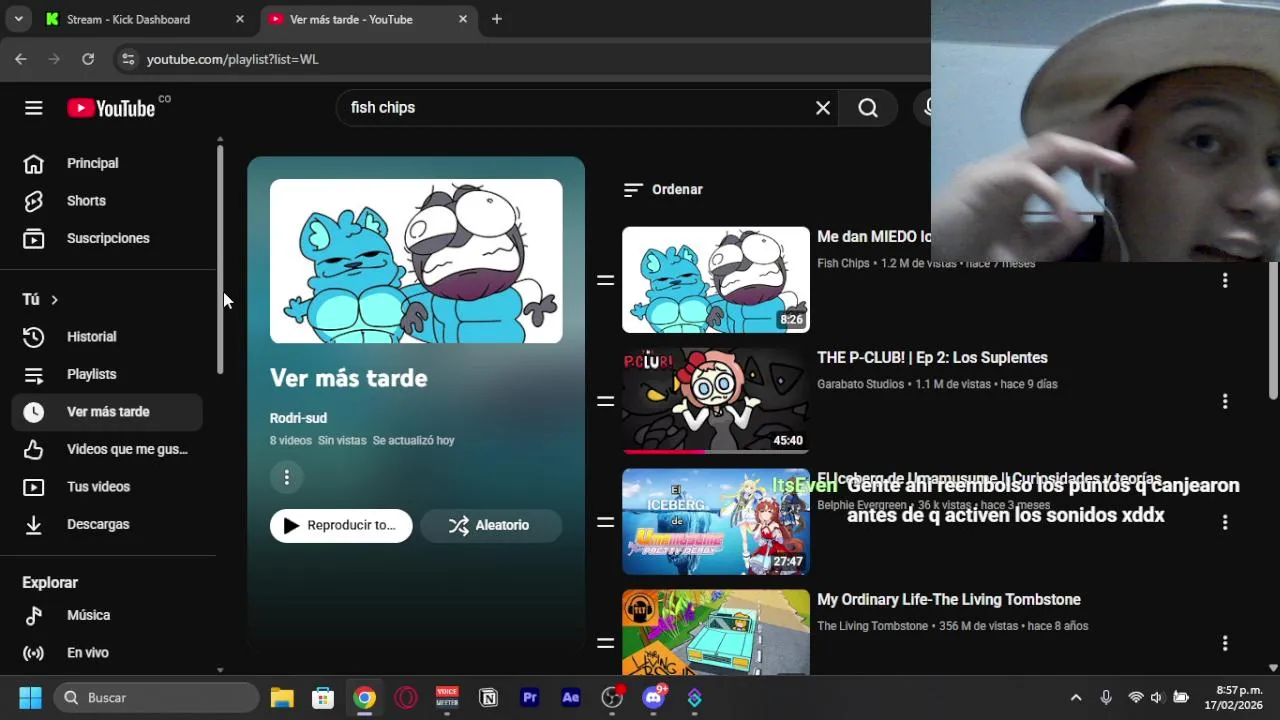Open Videos que me gustan
This screenshot has height=720, width=1280.
pyautogui.click(x=107, y=449)
